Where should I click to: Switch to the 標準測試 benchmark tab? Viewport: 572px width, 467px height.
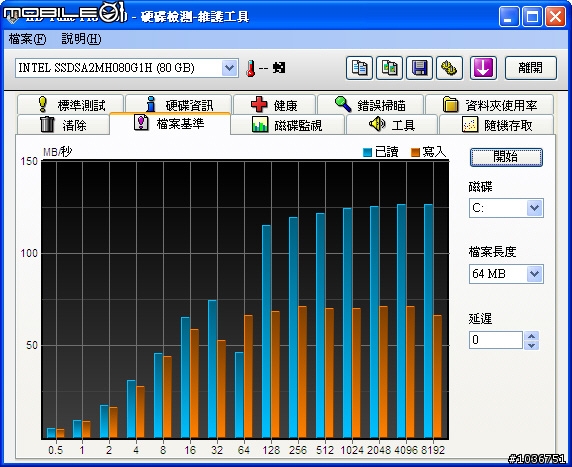coord(70,105)
